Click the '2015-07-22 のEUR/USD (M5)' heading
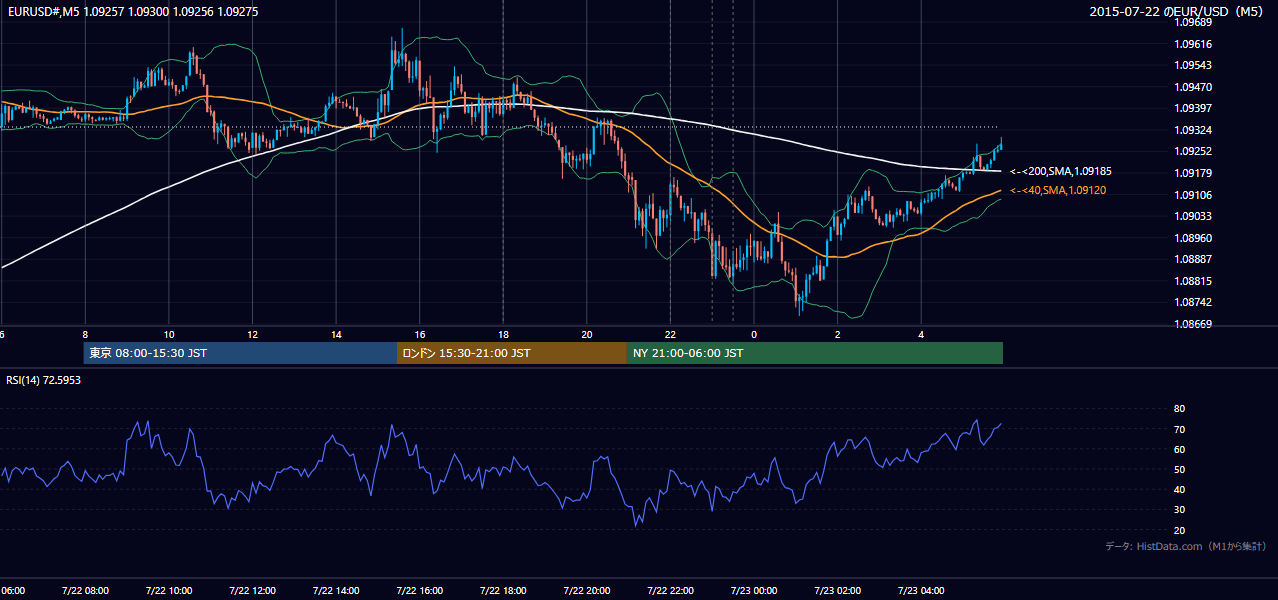Screen dimensions: 1278x600 tap(1177, 12)
